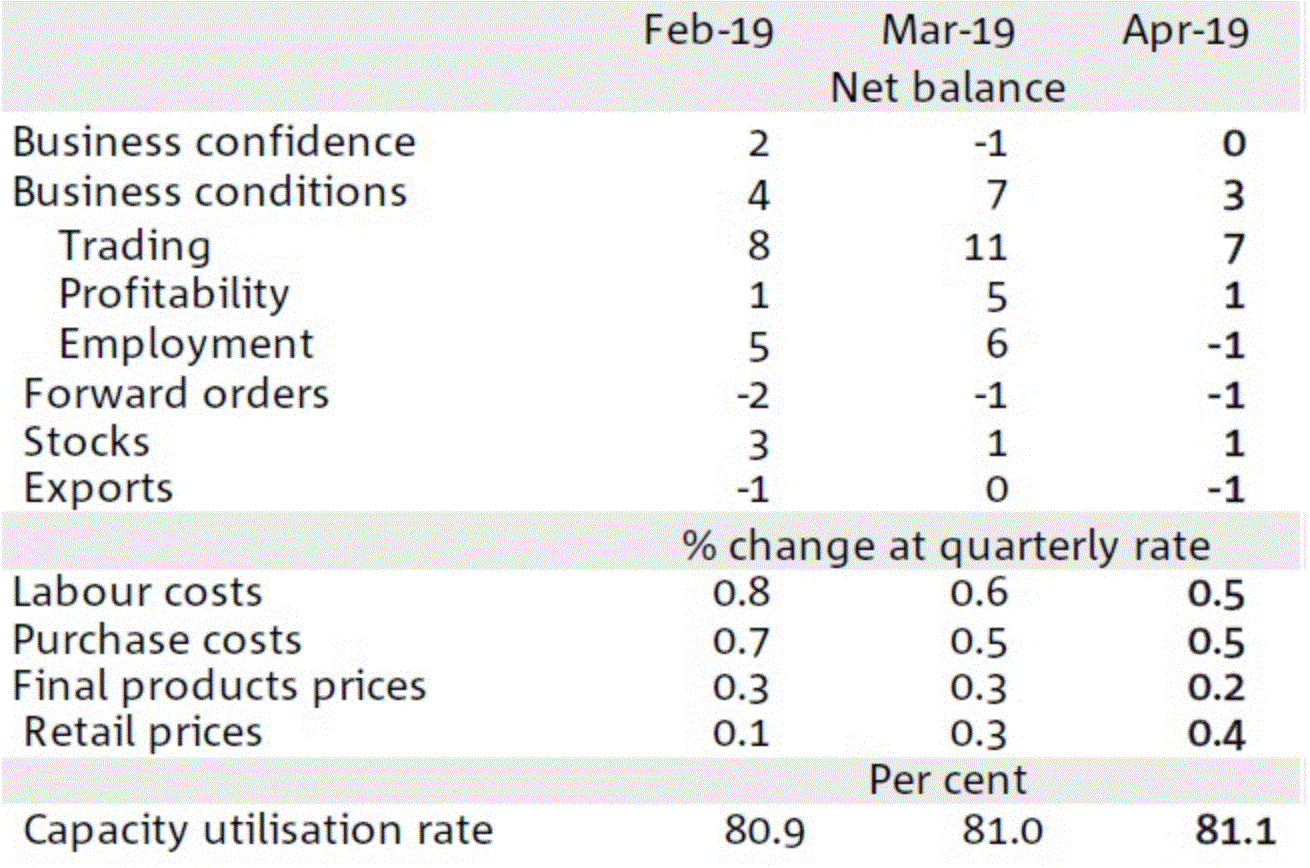
Task: Select the 81.1 capacity utilisation value
Action: (x=1238, y=831)
